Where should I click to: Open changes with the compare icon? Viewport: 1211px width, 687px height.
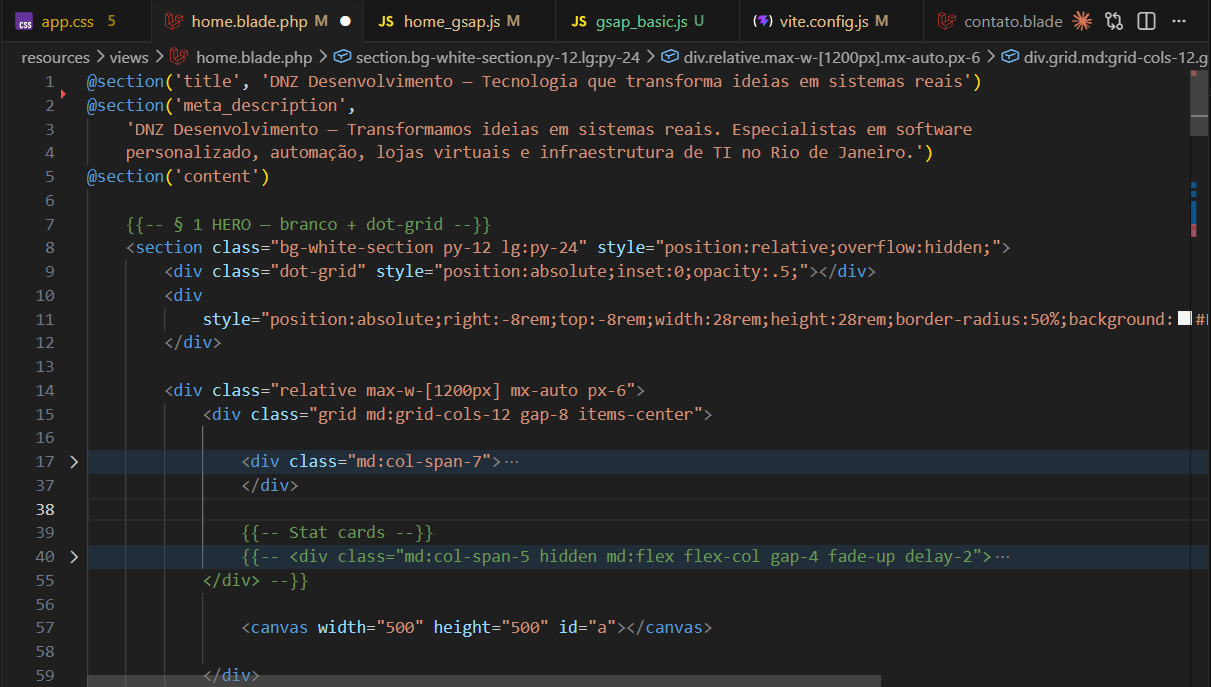pyautogui.click(x=1114, y=21)
